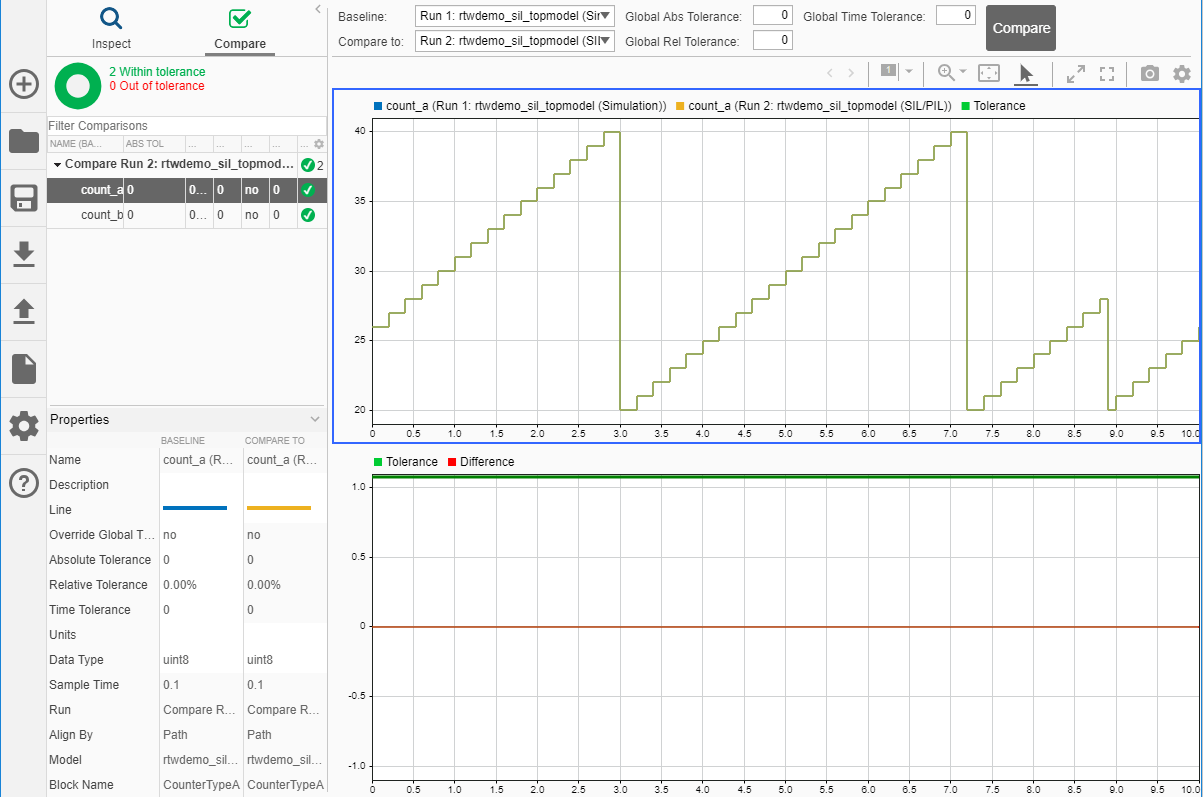Screen dimensions: 1203x797
Task: Click the Baseline Absolute Tolerance value 0
Action: click(167, 560)
